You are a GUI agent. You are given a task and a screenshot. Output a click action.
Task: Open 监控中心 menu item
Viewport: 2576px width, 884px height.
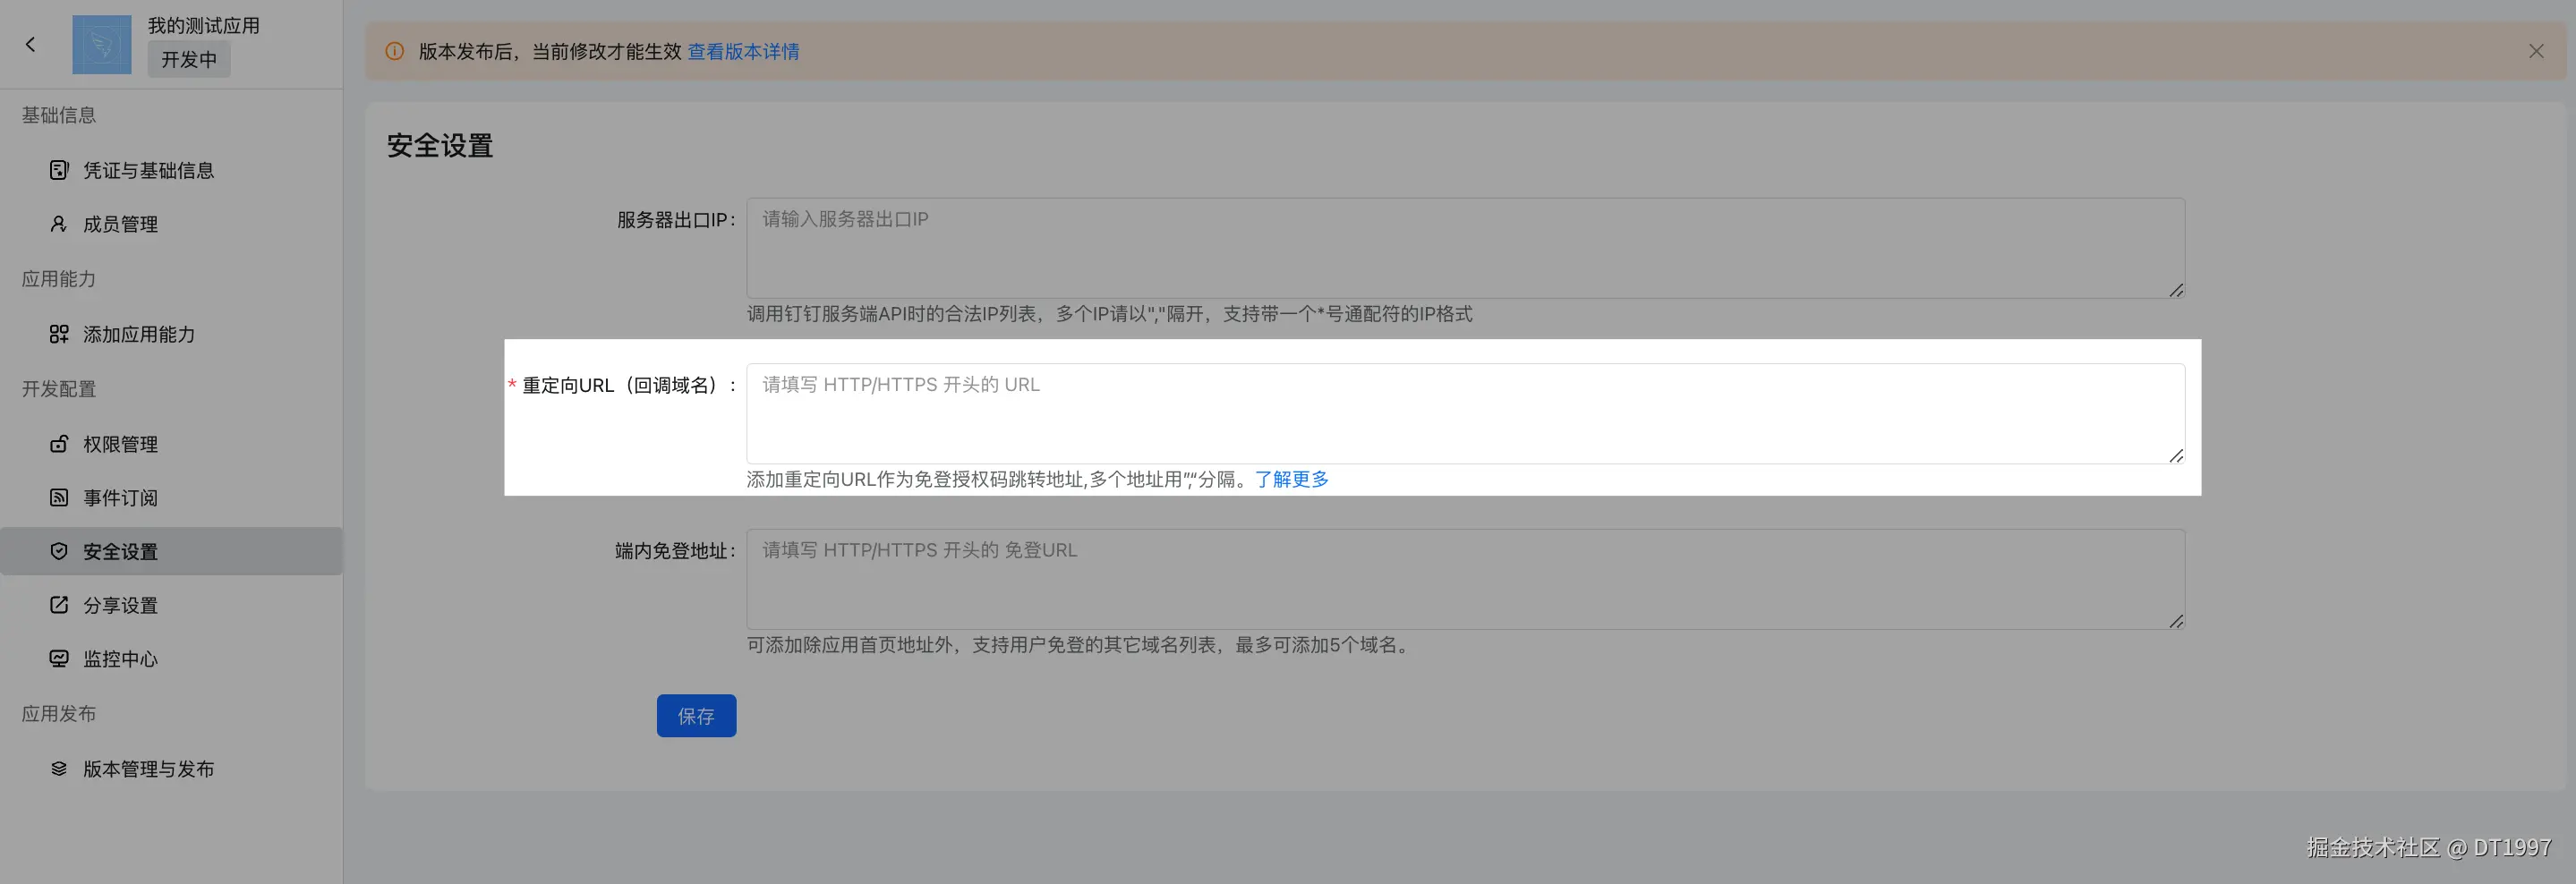171,659
